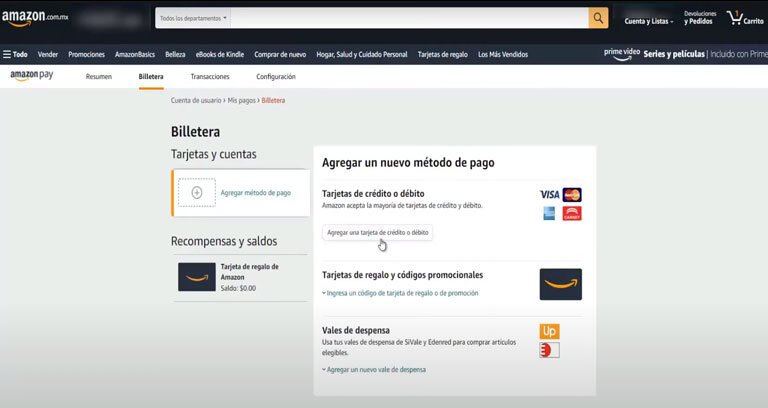Open Tarjetas de regalo navigation link

click(443, 54)
